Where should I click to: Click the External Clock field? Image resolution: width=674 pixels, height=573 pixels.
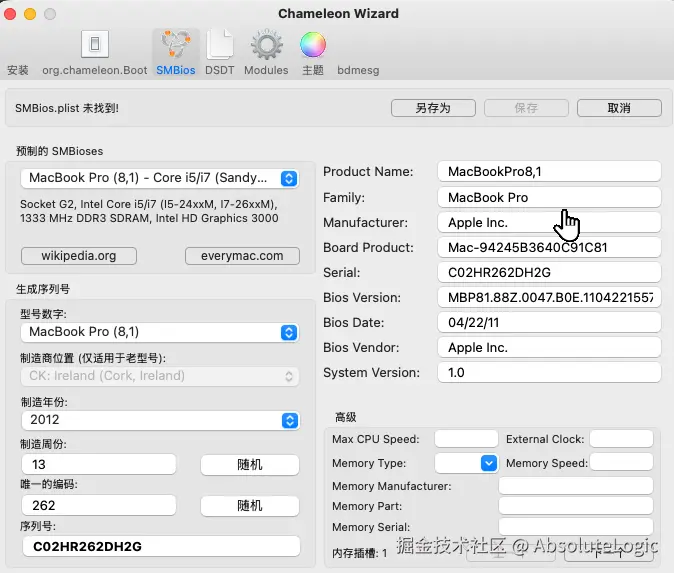622,439
